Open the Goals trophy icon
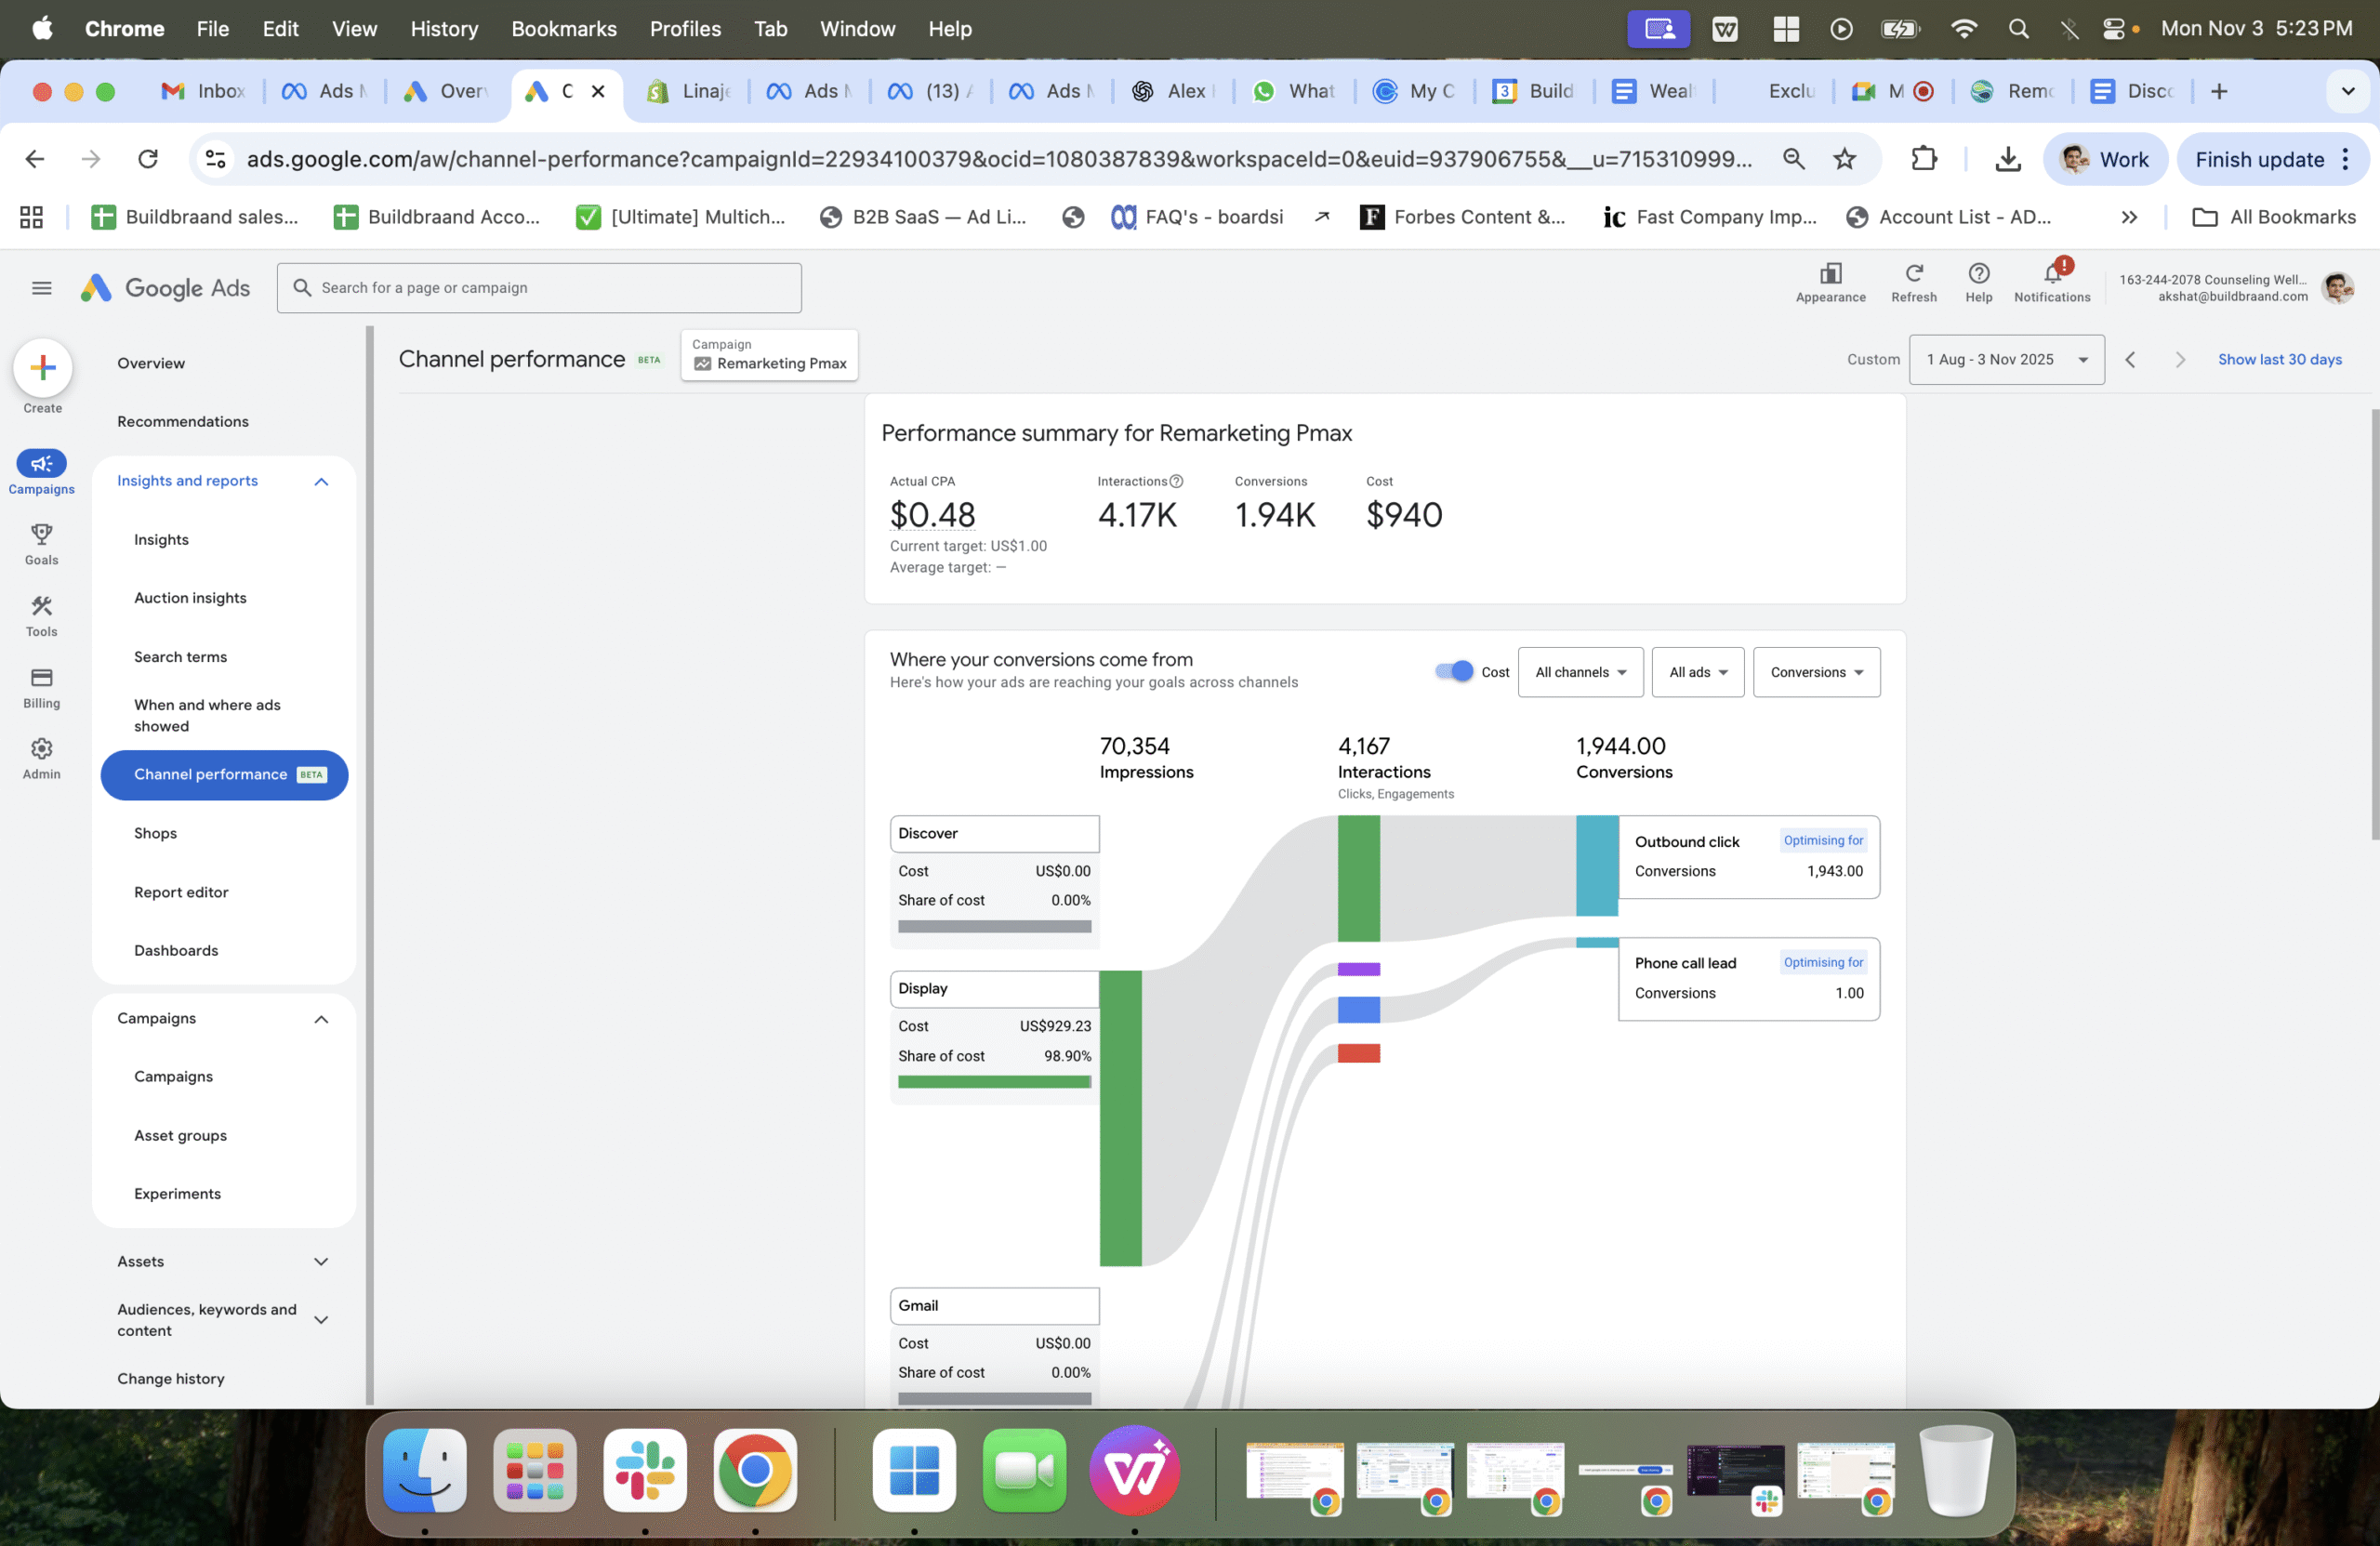 pyautogui.click(x=41, y=535)
